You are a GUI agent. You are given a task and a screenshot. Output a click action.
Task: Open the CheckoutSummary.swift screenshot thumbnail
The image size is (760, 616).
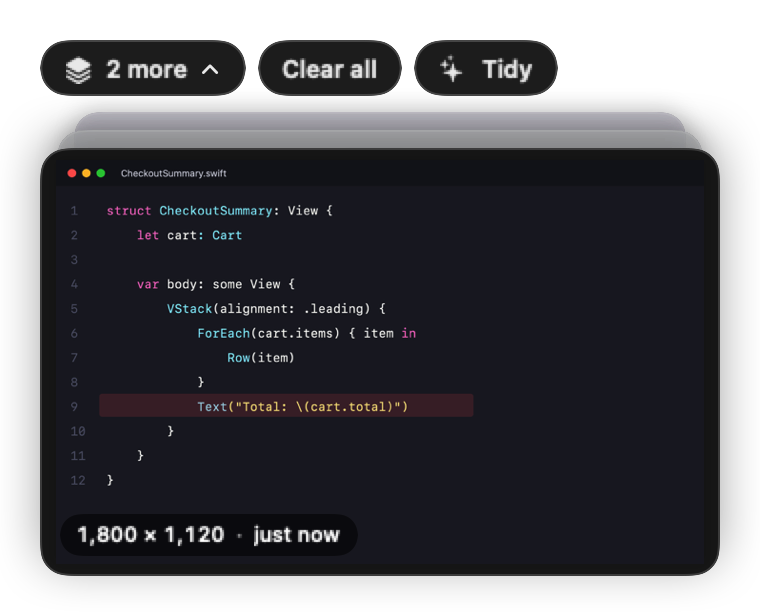pyautogui.click(x=380, y=362)
